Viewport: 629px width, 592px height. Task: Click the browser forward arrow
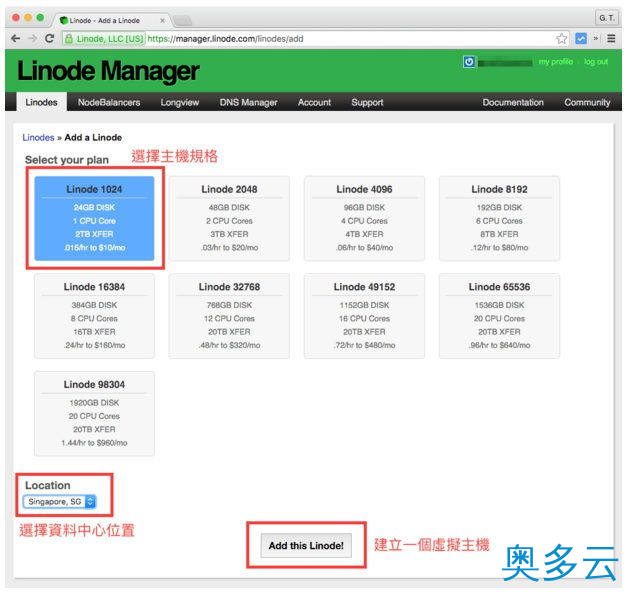click(x=32, y=39)
